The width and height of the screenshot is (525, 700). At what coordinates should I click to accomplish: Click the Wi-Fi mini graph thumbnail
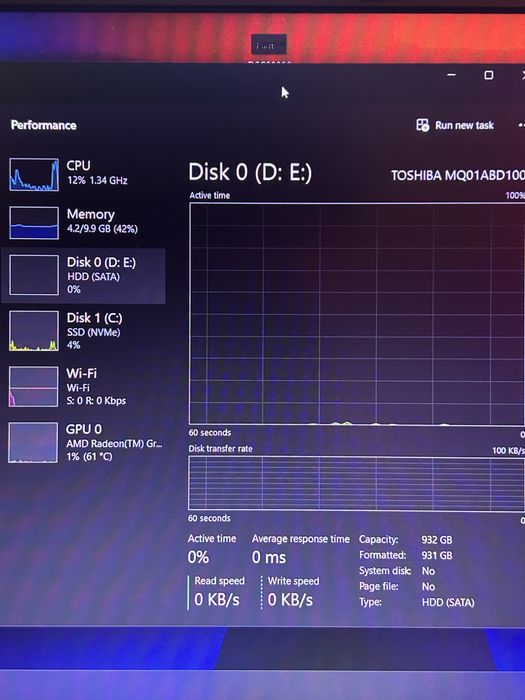pos(33,387)
